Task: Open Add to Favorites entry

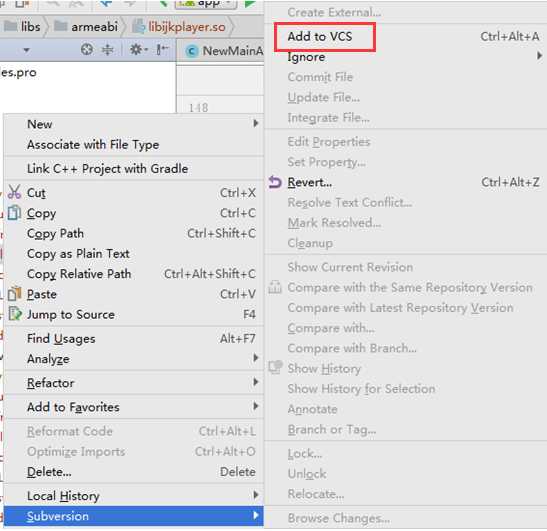Action: [x=134, y=407]
